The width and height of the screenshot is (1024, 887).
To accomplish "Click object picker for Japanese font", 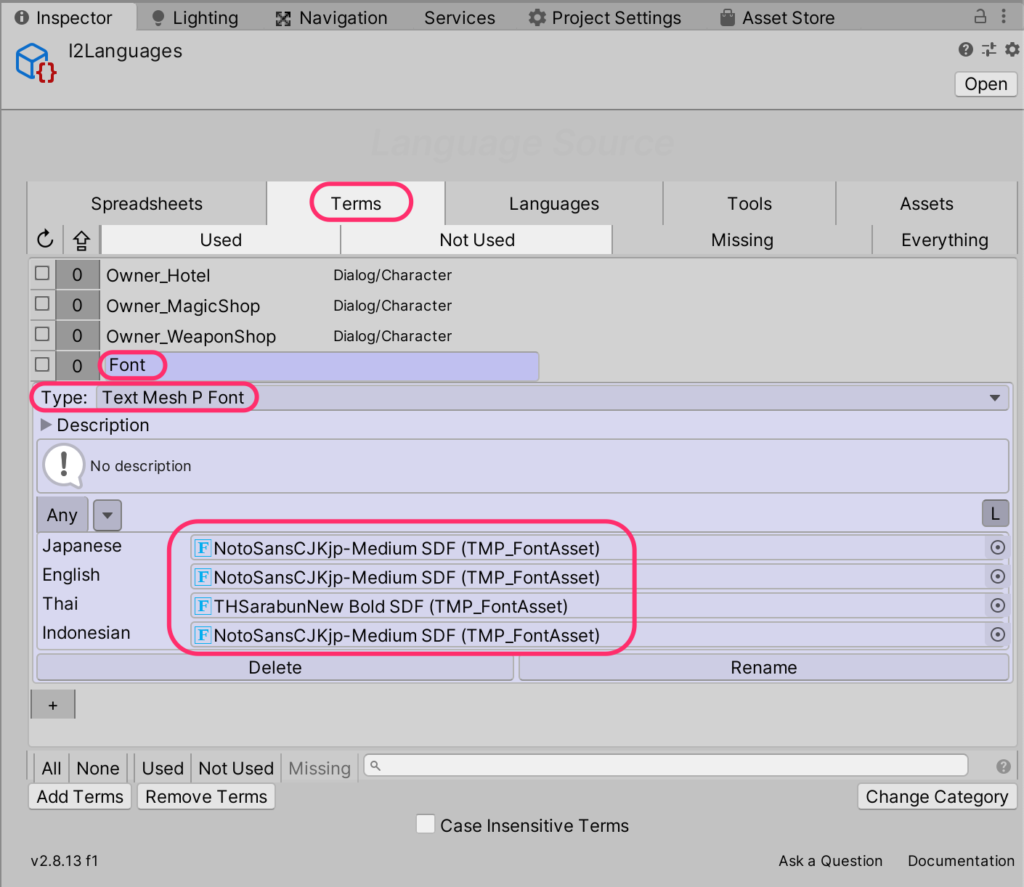I will point(997,548).
